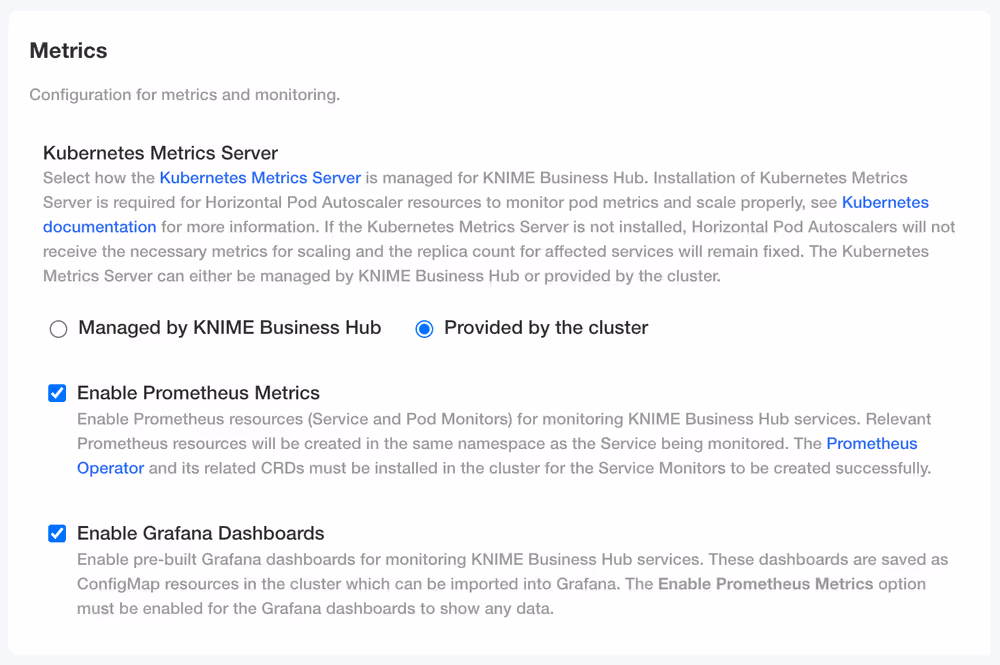
Task: Click the Enable Prometheus Metrics checkbox label
Action: (198, 393)
